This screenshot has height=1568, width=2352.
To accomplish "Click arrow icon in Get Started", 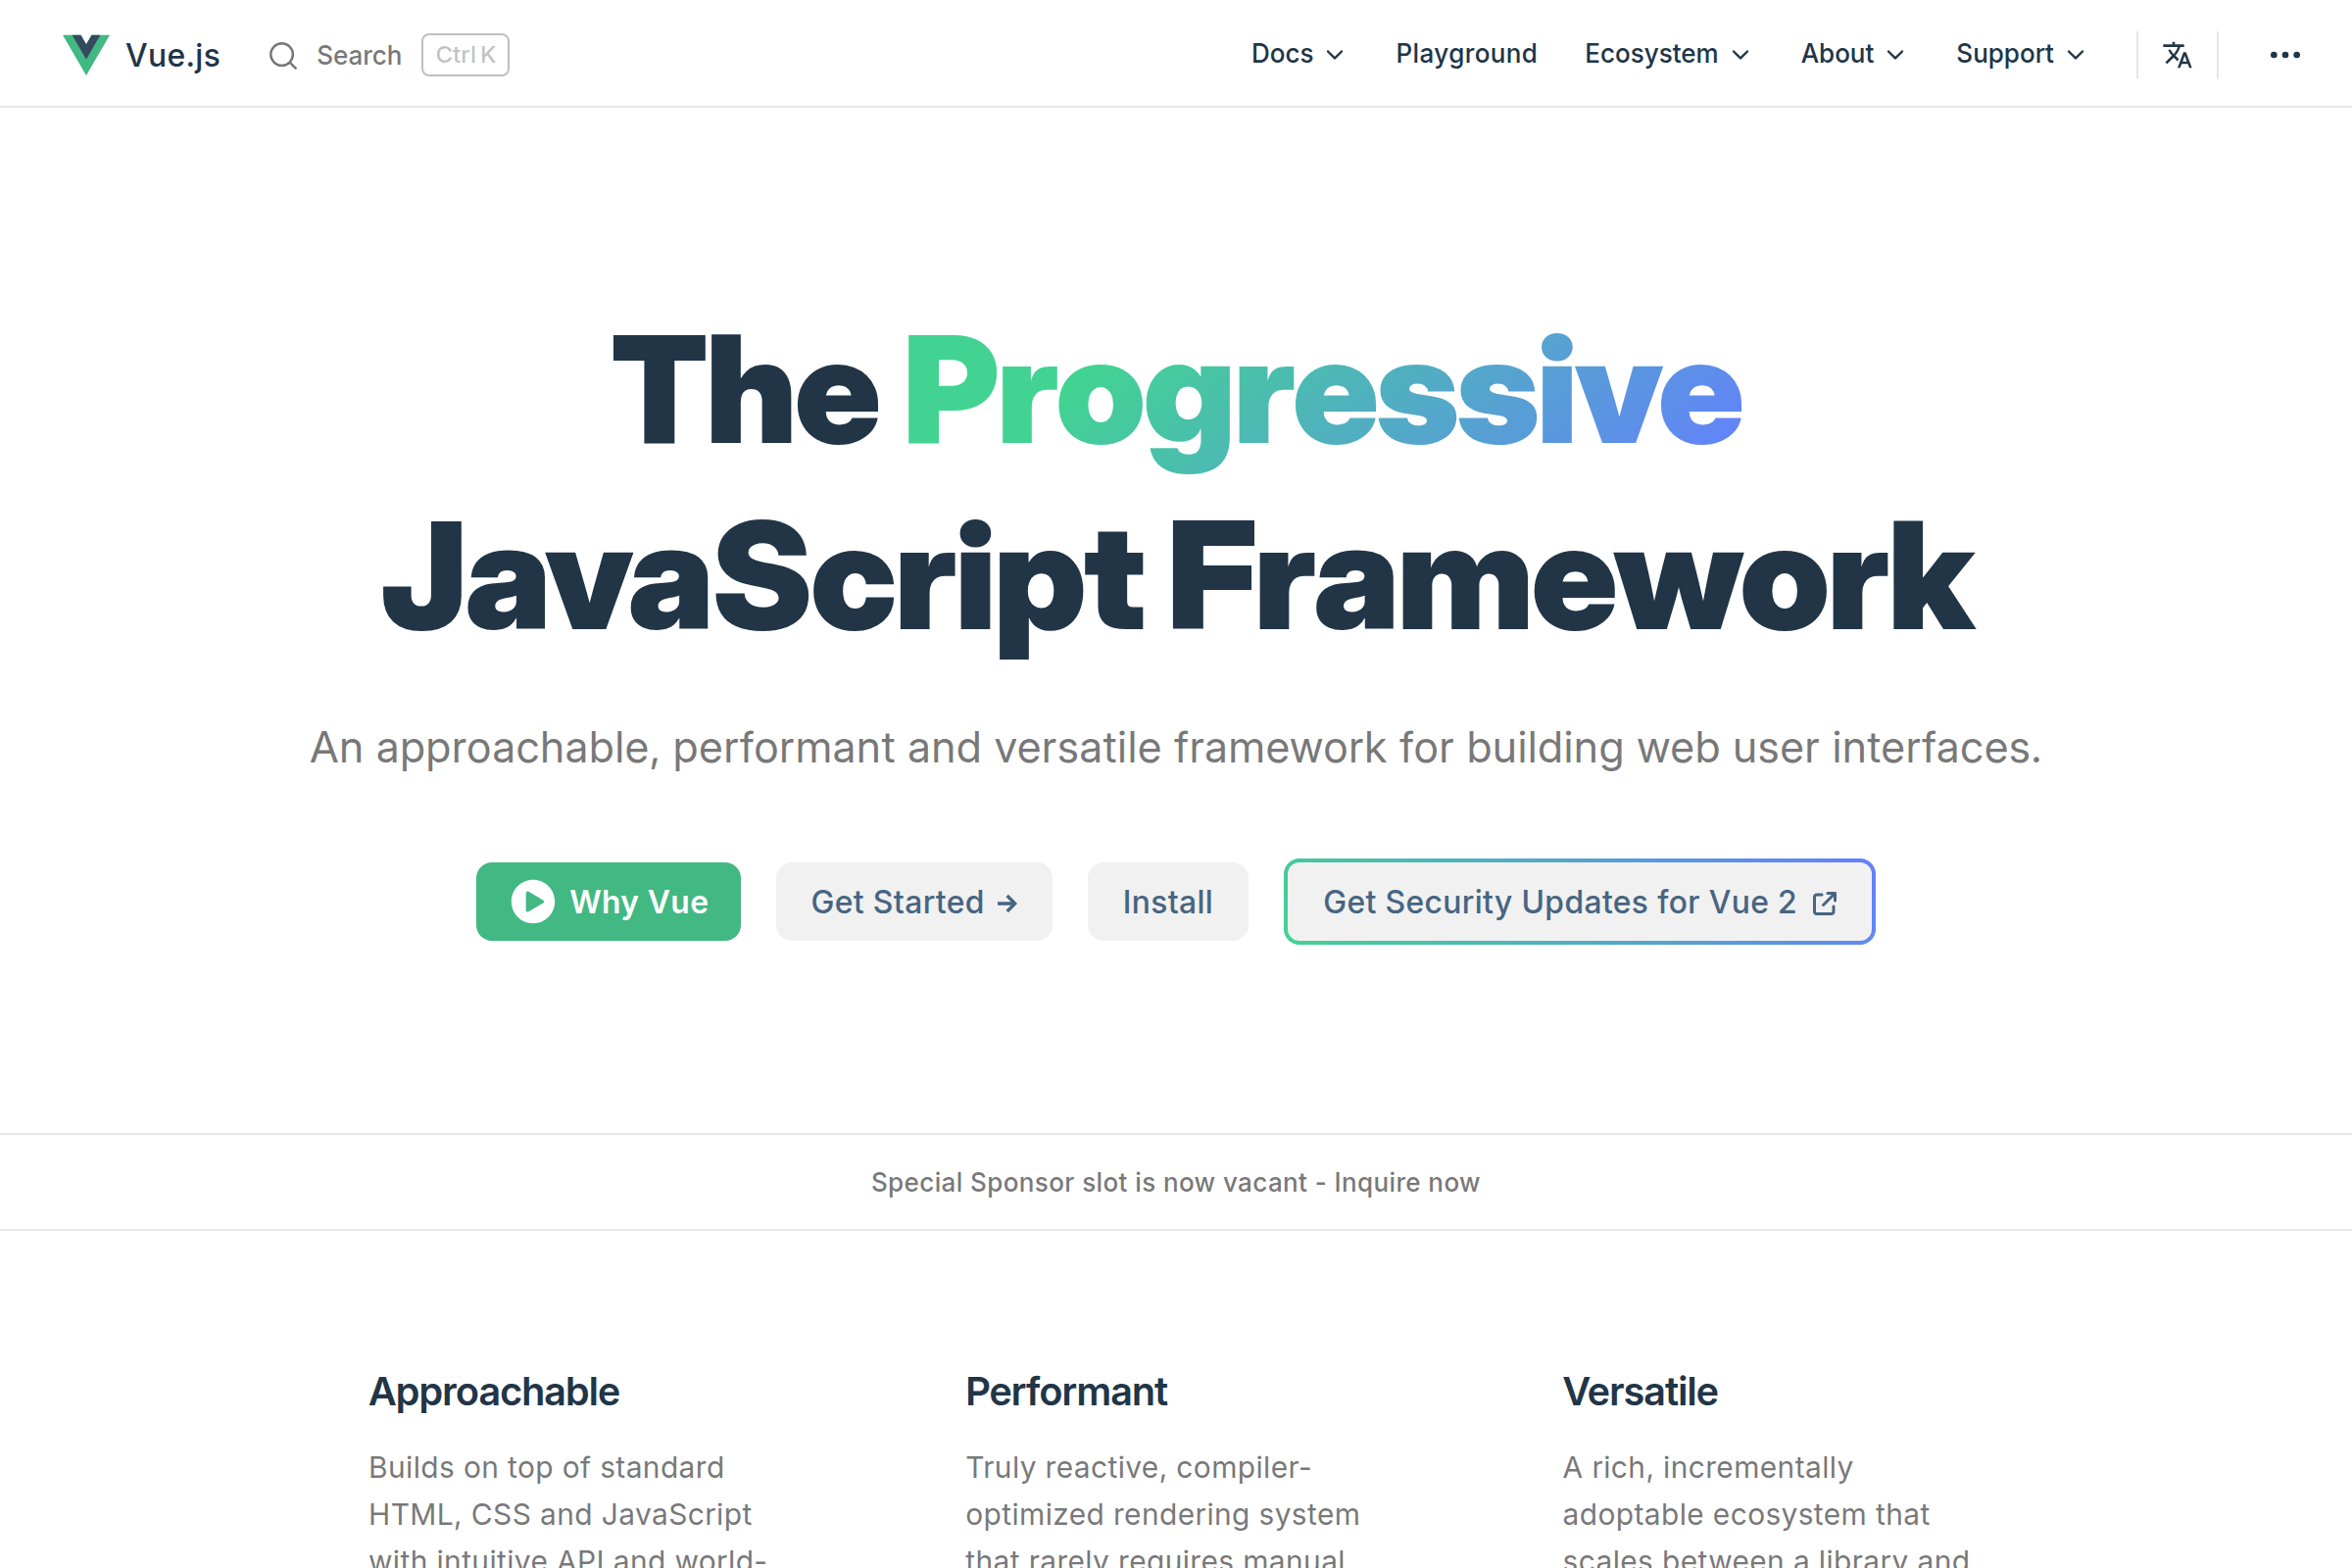I will pos(1007,903).
